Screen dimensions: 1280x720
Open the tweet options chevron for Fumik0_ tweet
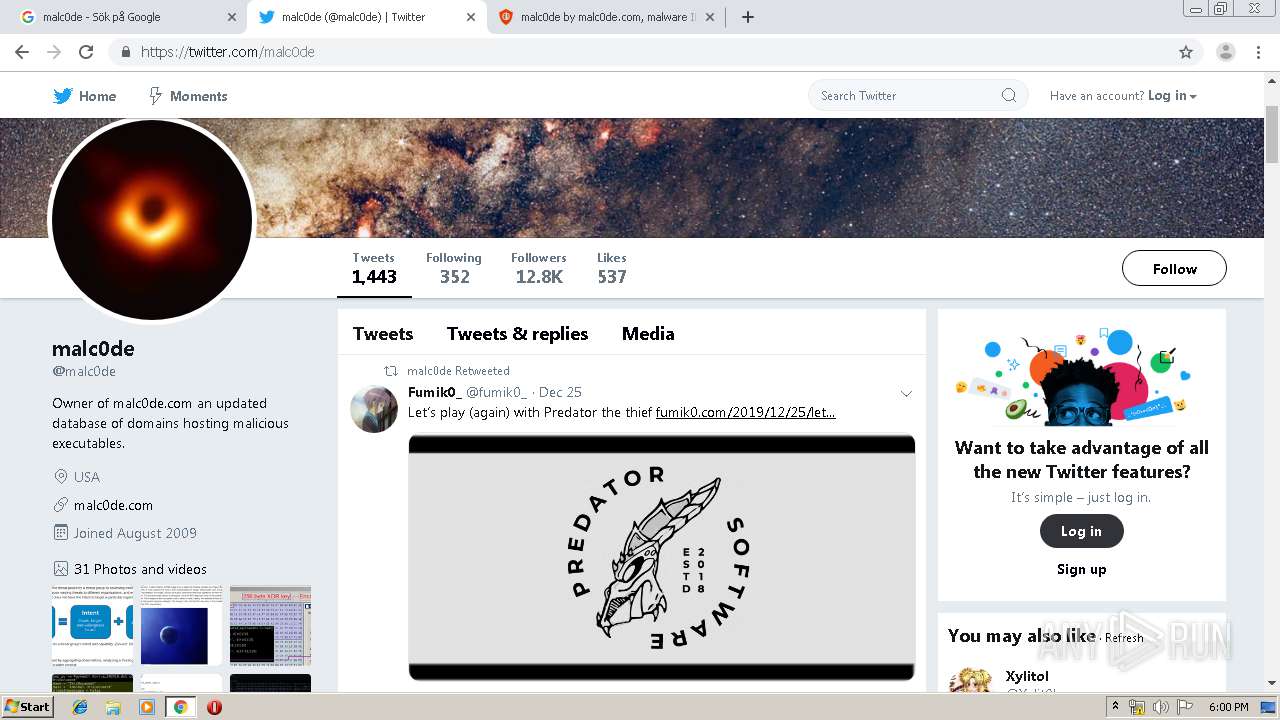(x=906, y=393)
